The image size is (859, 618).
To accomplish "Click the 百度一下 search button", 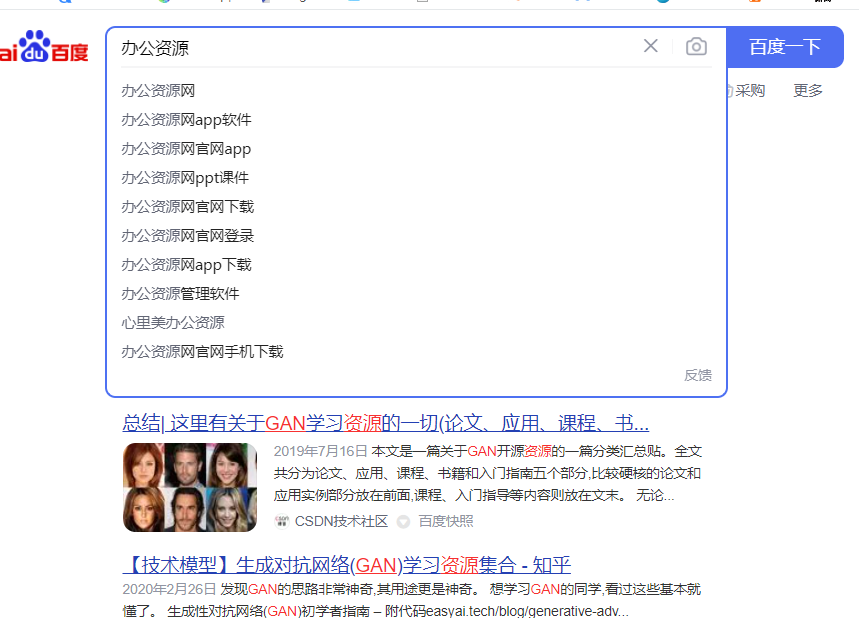I will pyautogui.click(x=784, y=47).
